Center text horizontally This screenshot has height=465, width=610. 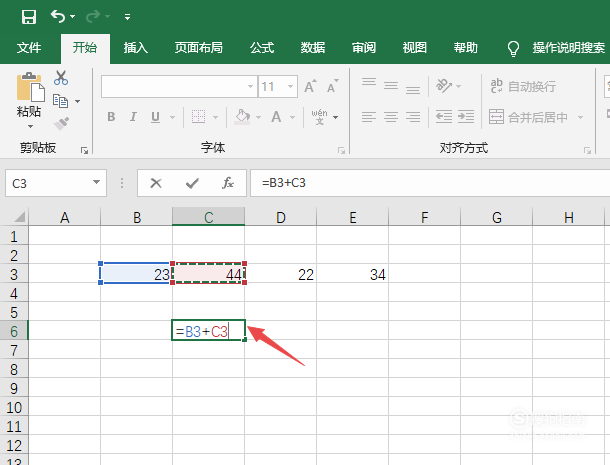(x=391, y=117)
